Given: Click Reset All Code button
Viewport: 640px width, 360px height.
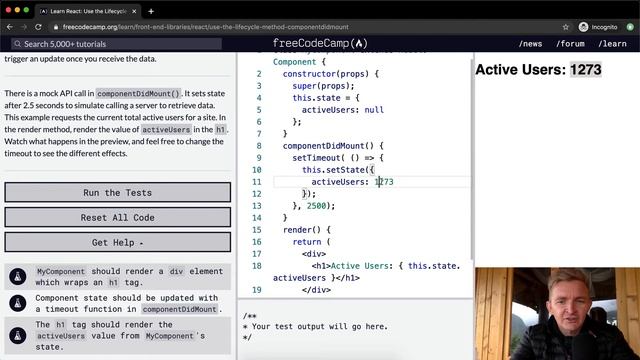Looking at the screenshot, I should 118,217.
